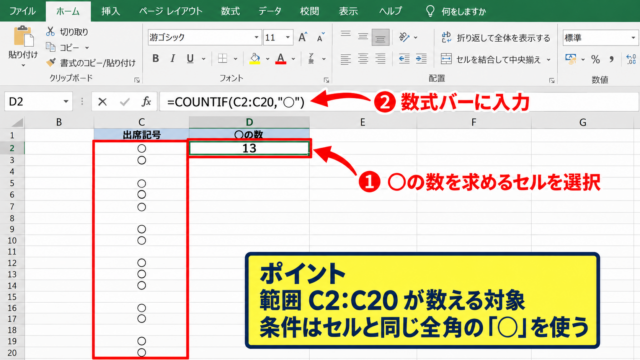Viewport: 640px width, 360px height.
Task: Click the Increase Indent icon
Action: pos(421,59)
